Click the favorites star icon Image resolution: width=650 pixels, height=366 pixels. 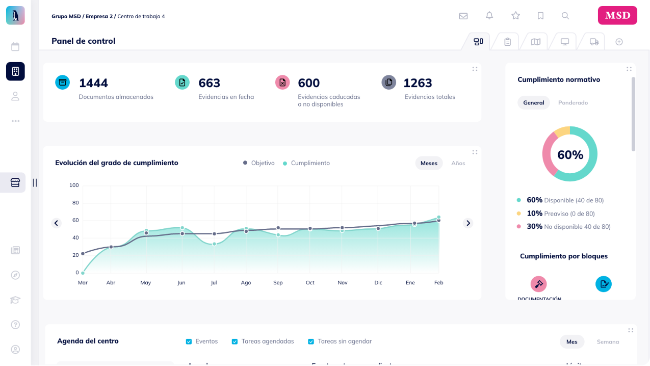(516, 15)
